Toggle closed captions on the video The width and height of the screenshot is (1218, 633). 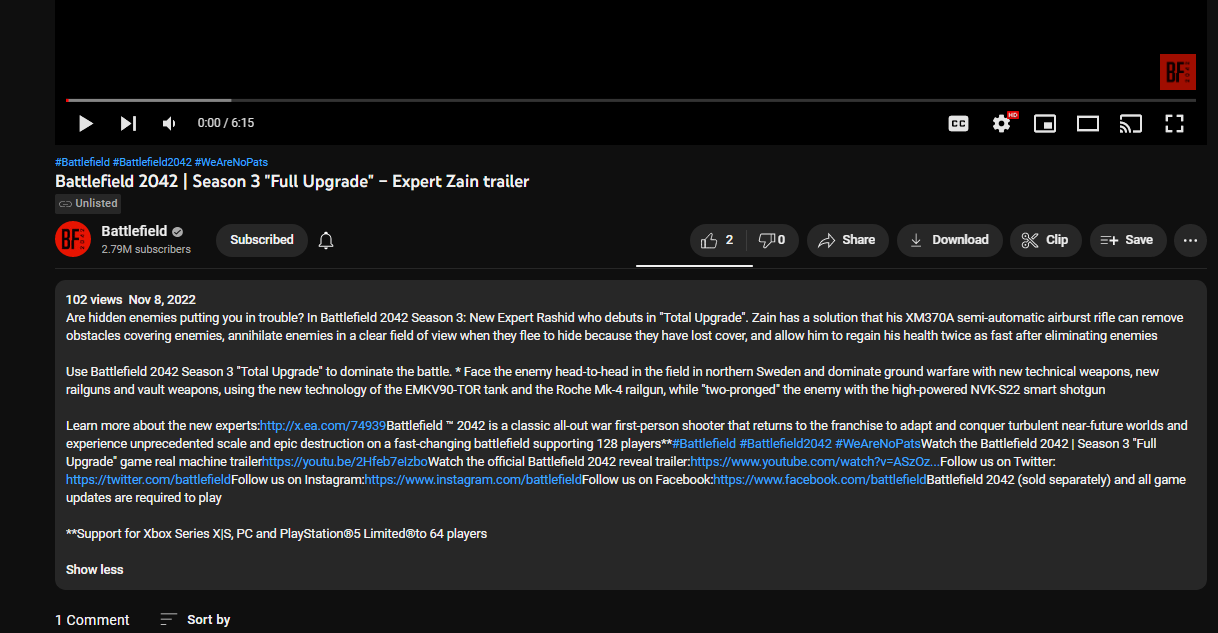pos(958,123)
